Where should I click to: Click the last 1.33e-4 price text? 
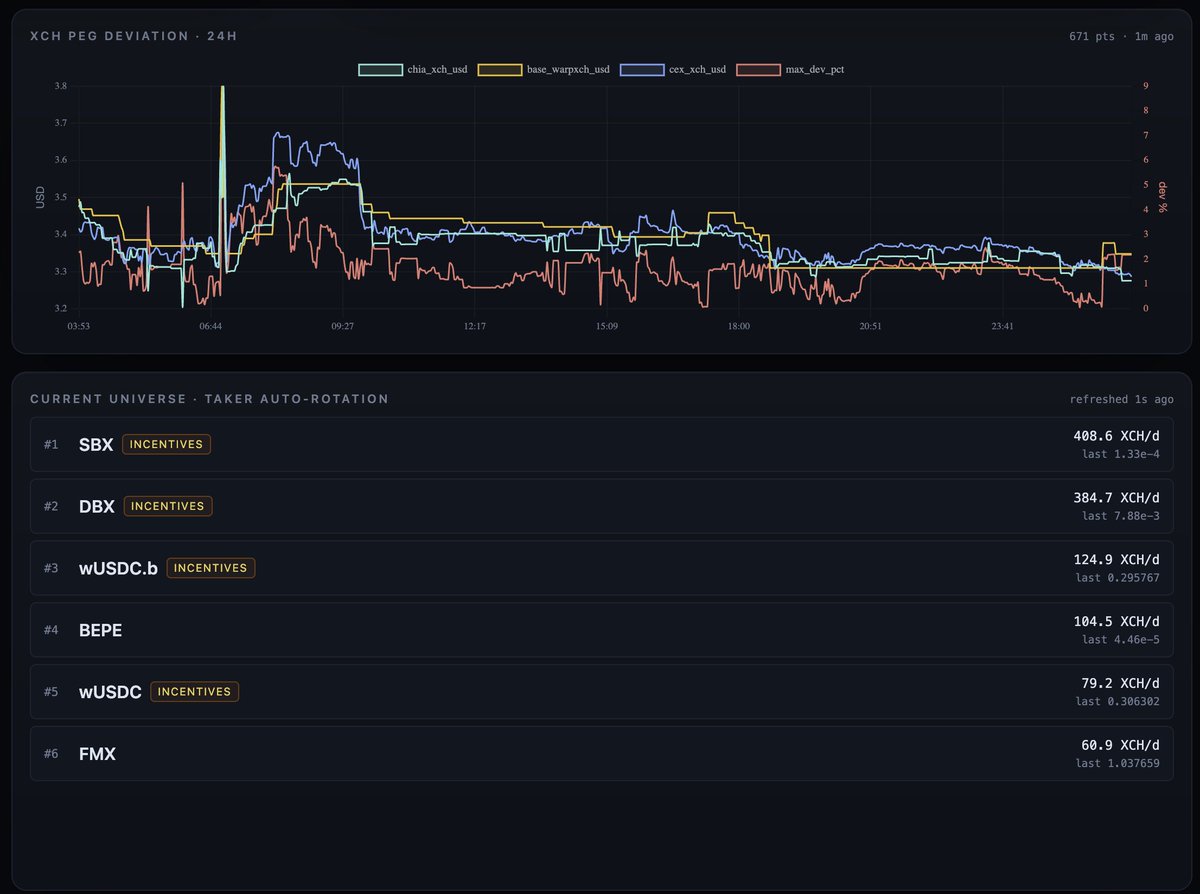1121,454
